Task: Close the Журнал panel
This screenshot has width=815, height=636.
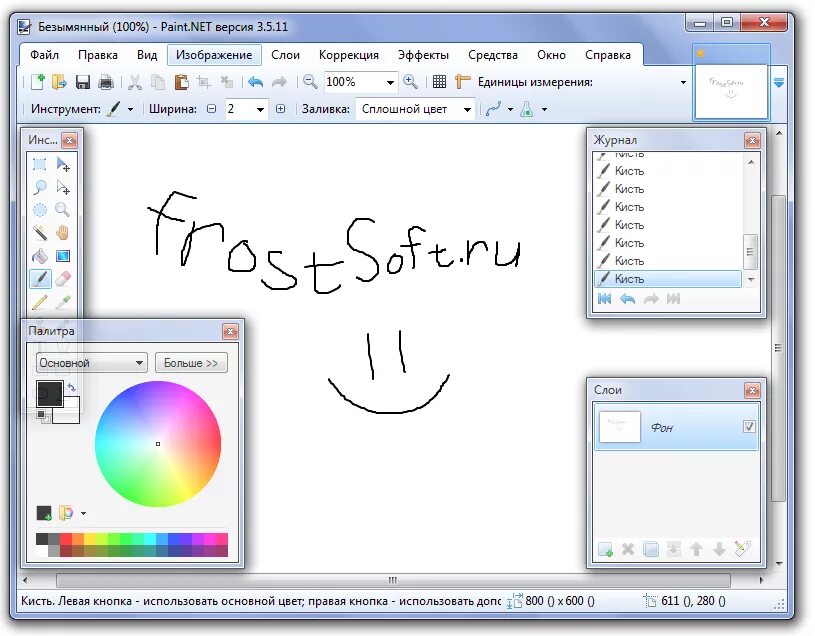Action: click(752, 140)
